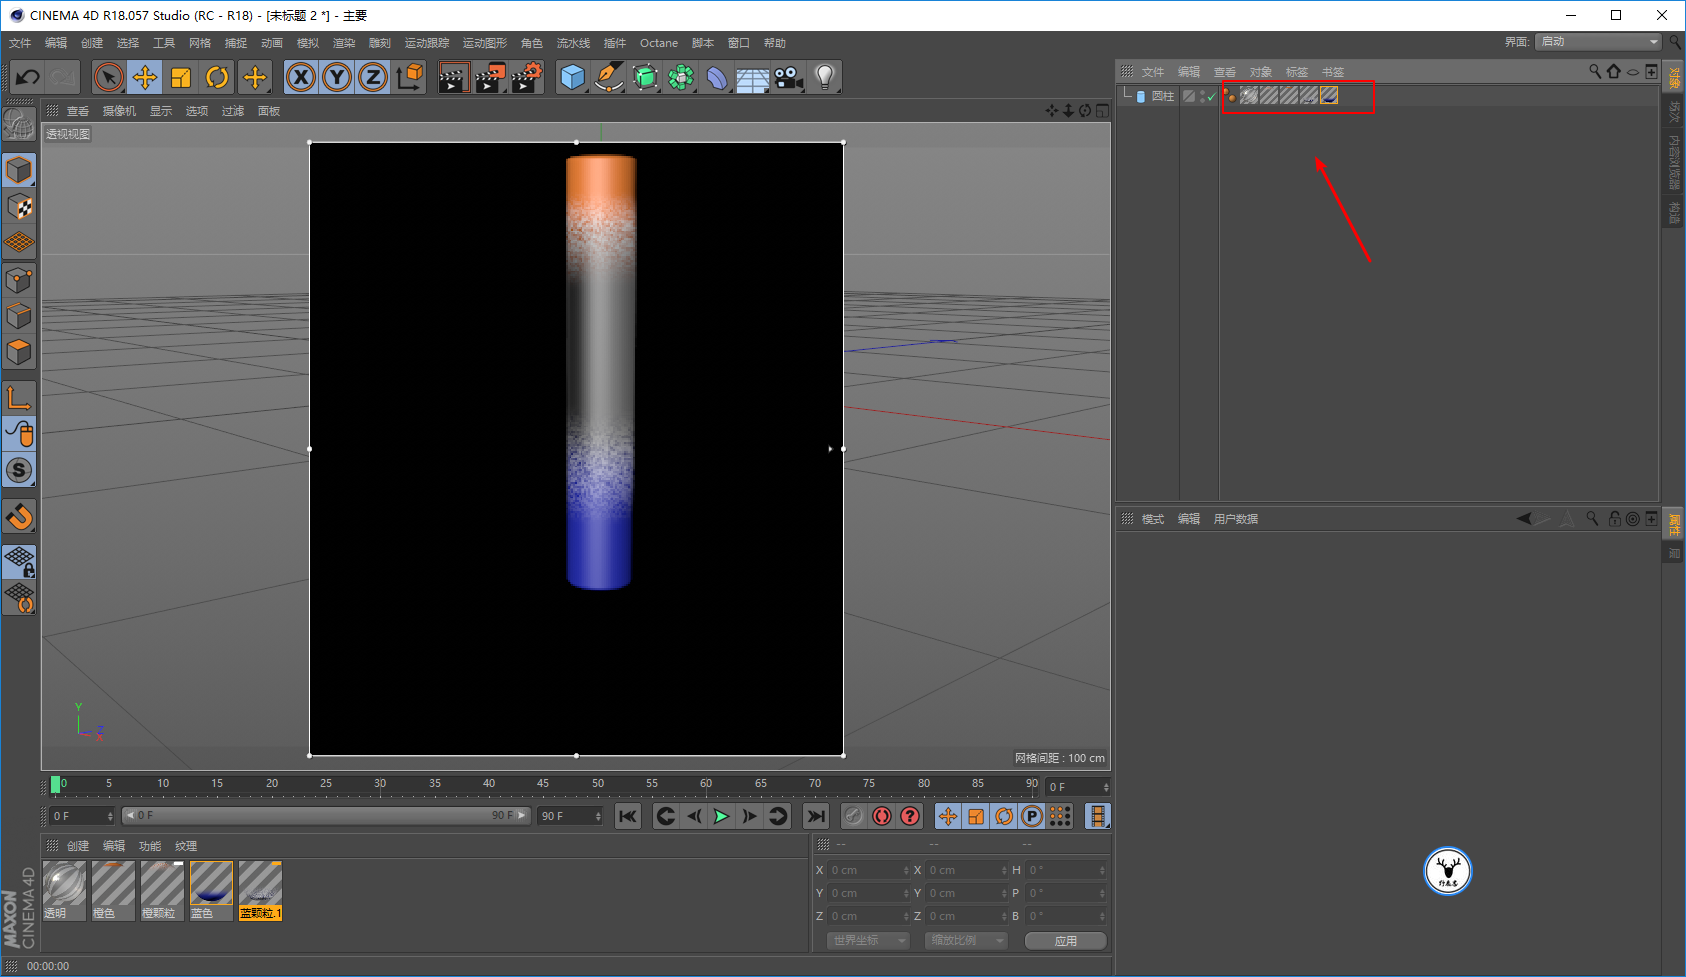
Task: Open the Array modeling objects icon
Action: pos(681,77)
